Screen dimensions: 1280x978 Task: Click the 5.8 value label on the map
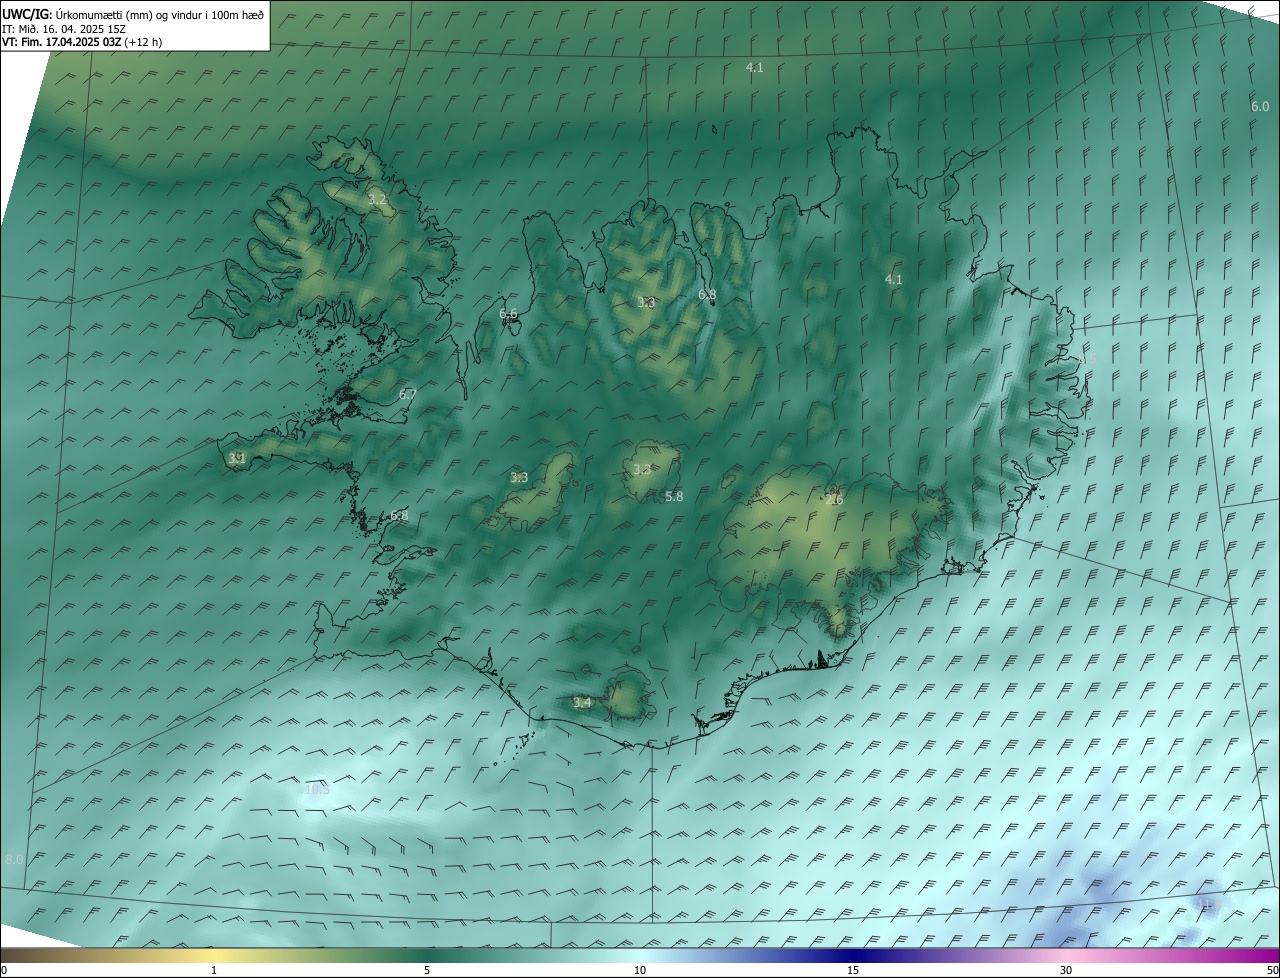(x=674, y=497)
